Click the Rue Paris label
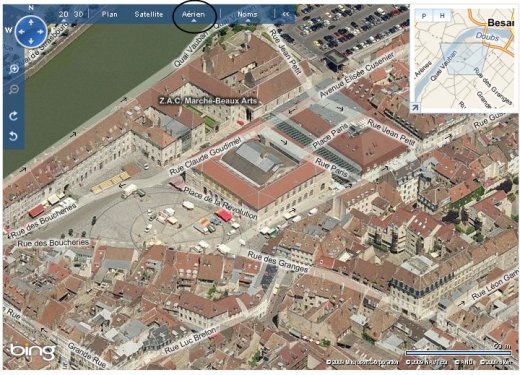This screenshot has width=520, height=375. (x=332, y=168)
